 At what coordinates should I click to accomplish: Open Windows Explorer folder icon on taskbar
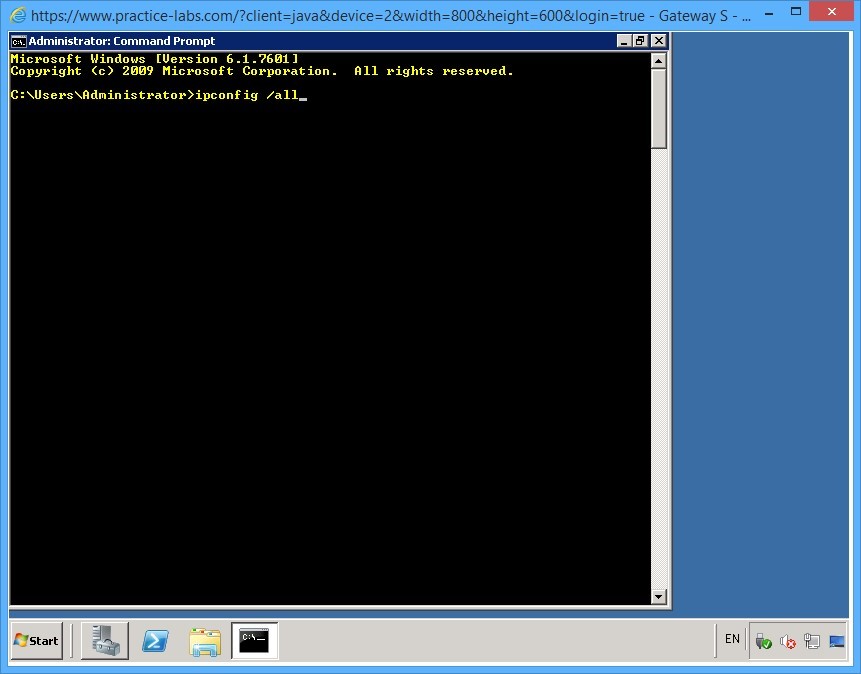point(205,641)
